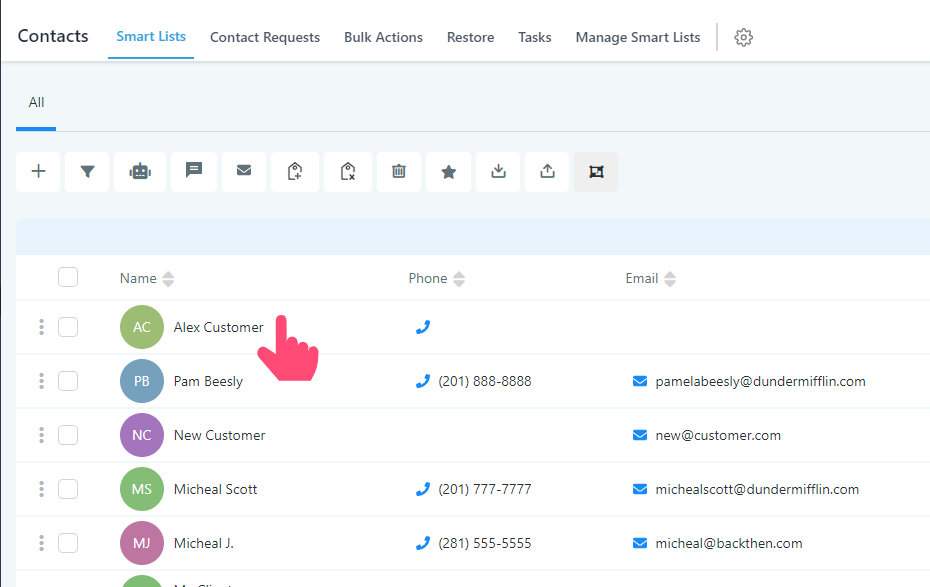Click email michealscott@dundermifflin.com
Image resolution: width=930 pixels, height=587 pixels.
pyautogui.click(x=757, y=489)
